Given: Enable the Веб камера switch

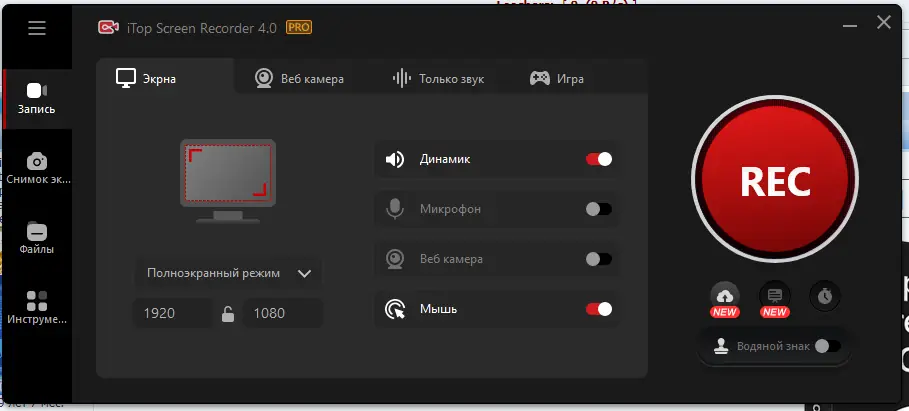Looking at the screenshot, I should (599, 259).
